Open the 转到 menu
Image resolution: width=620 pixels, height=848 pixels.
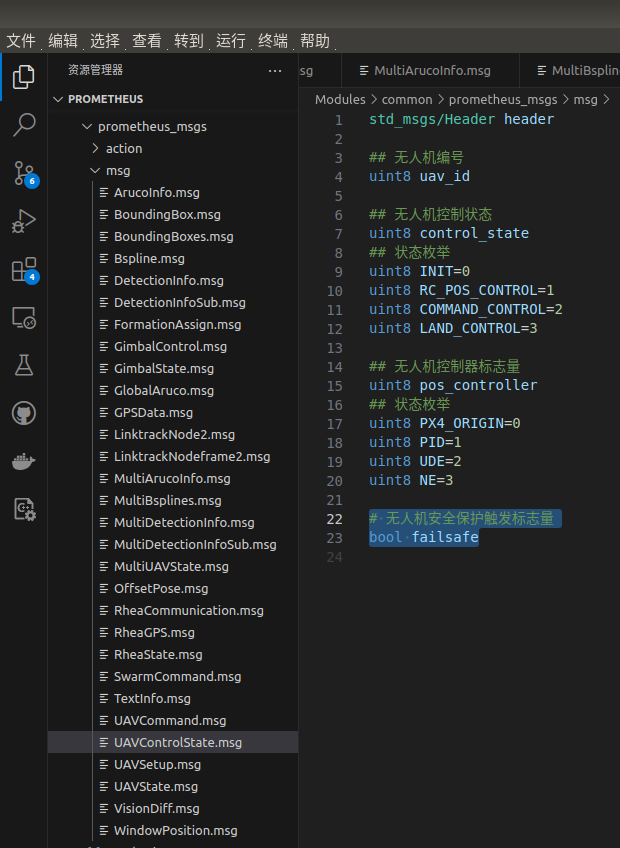189,41
